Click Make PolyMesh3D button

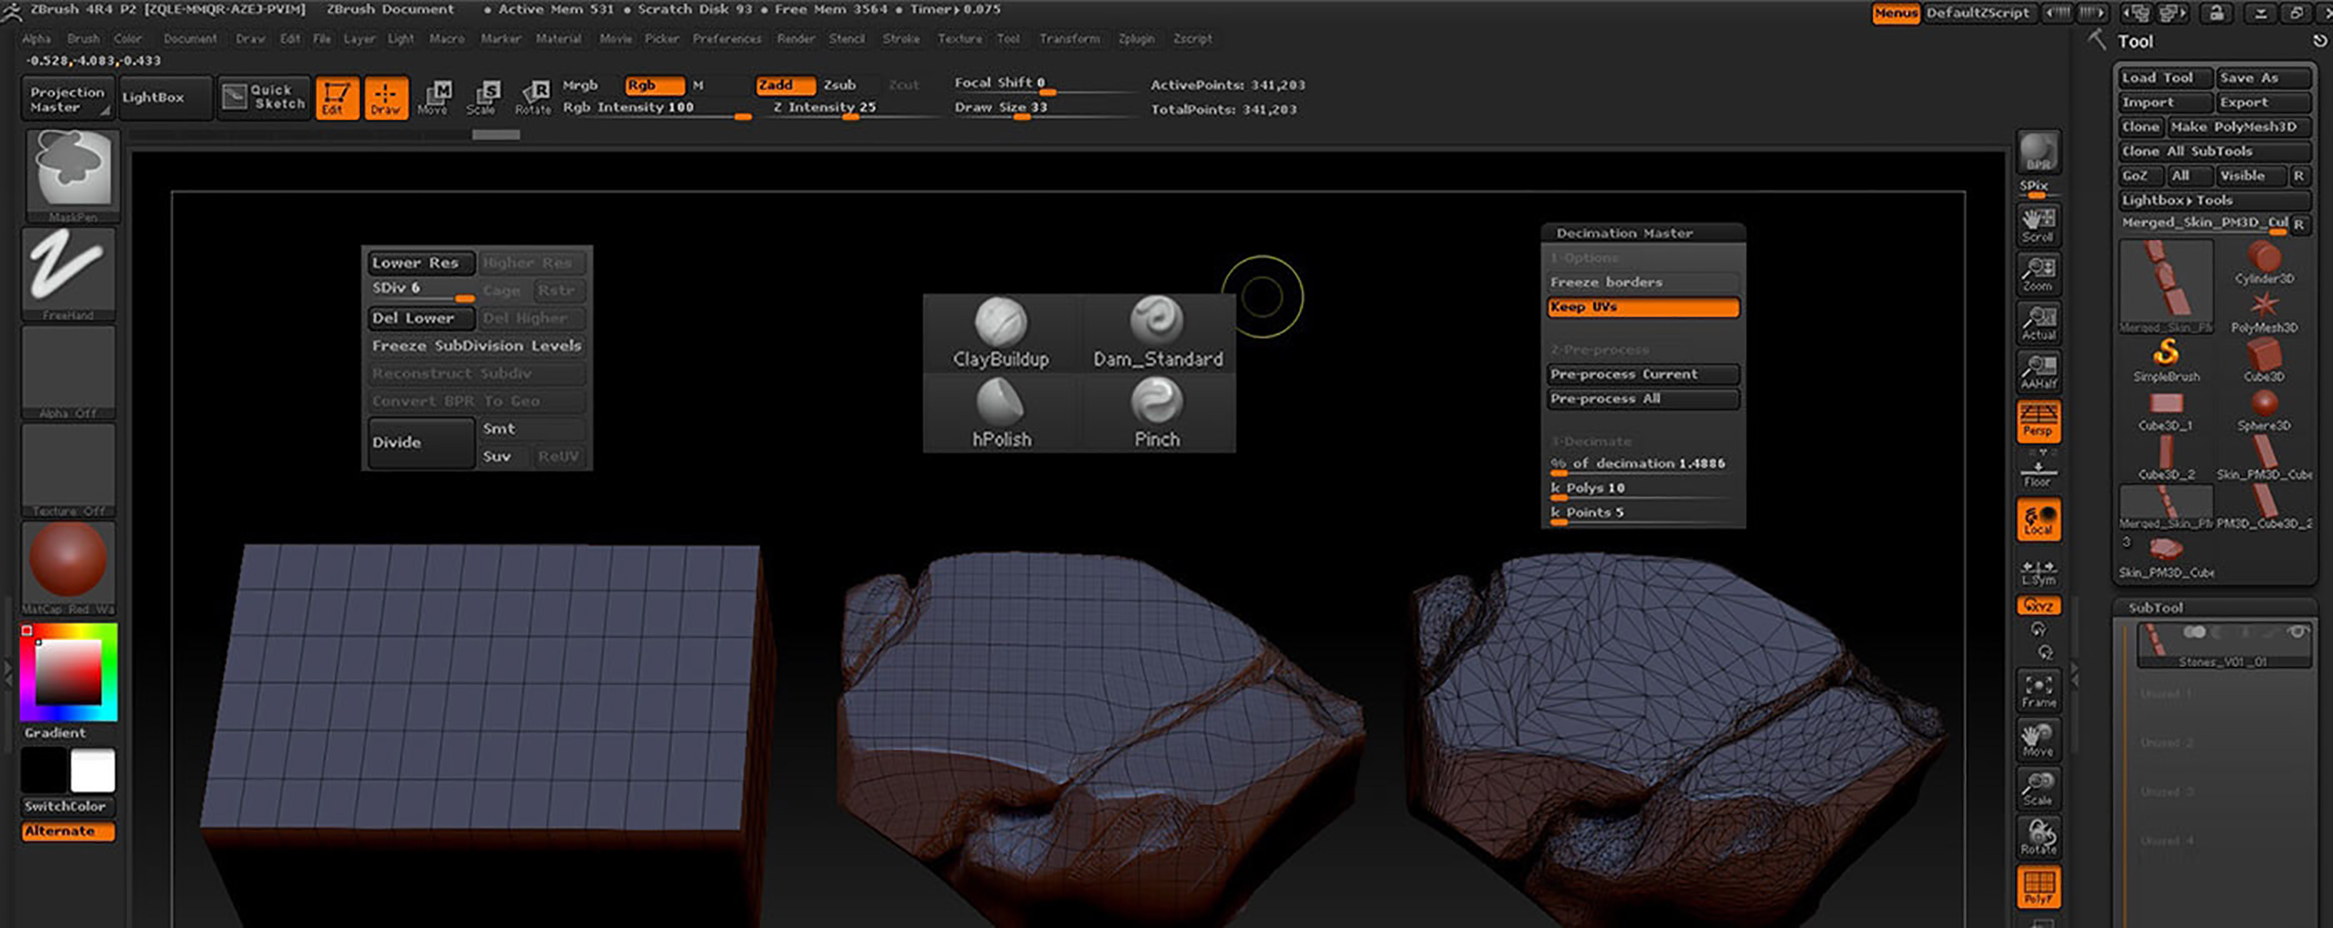pos(2239,127)
